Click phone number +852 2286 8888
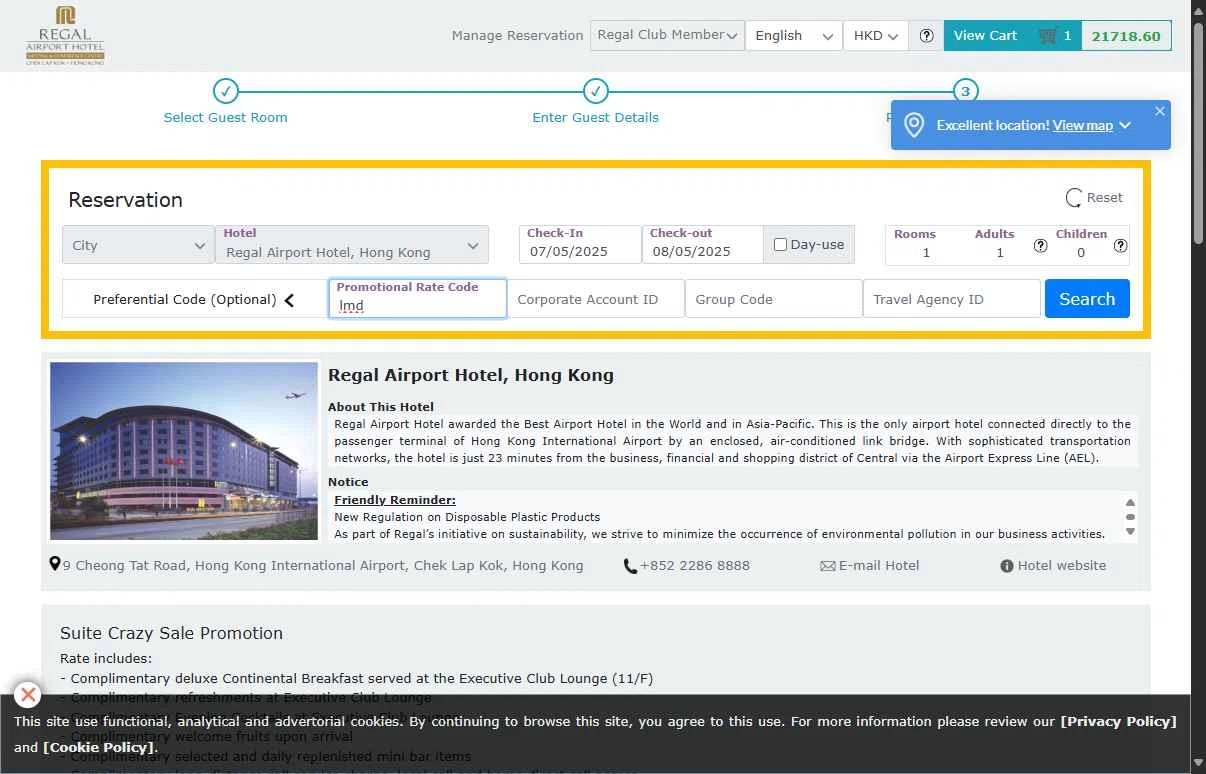This screenshot has width=1206, height=774. tap(695, 565)
